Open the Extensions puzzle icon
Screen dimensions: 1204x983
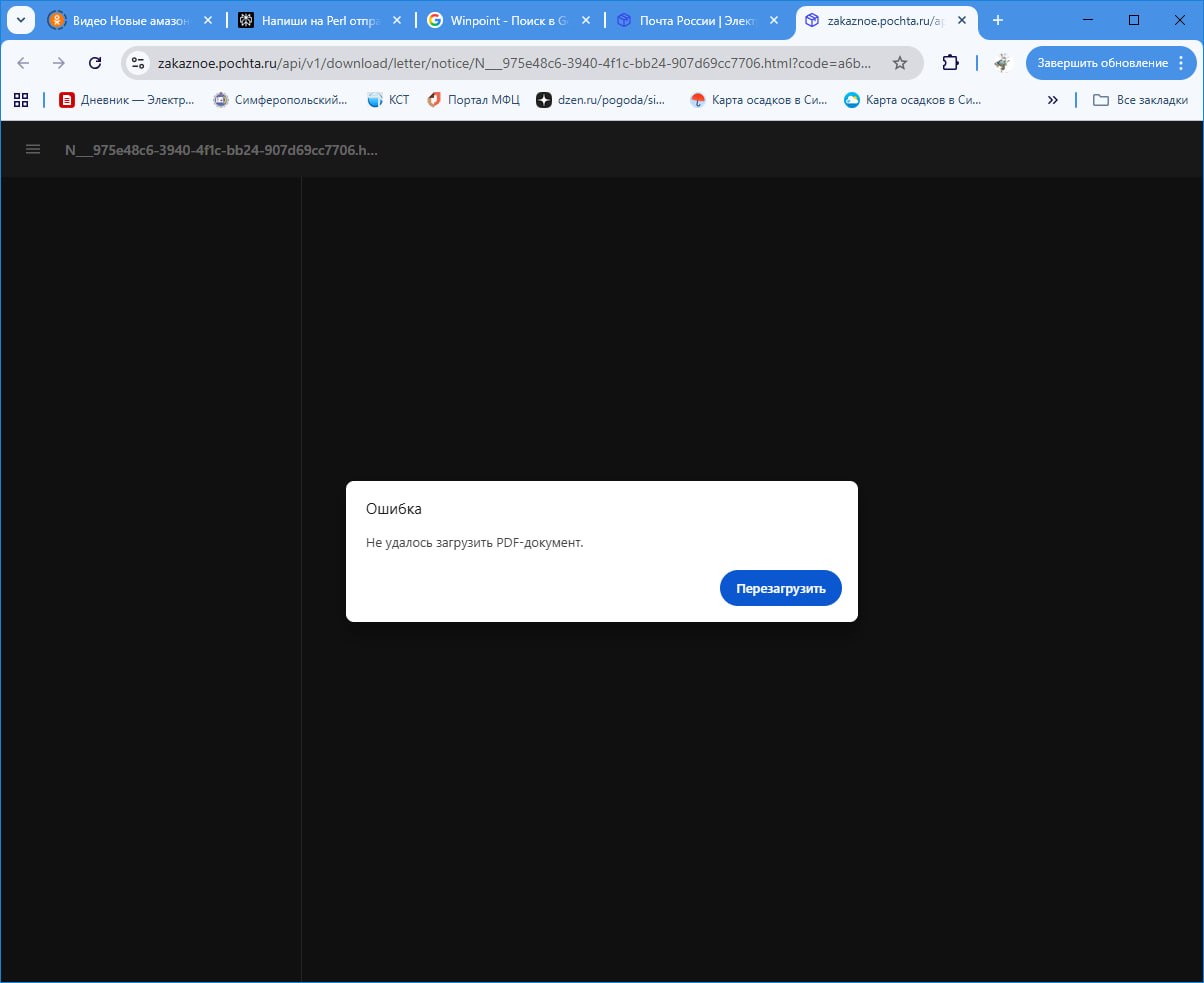950,63
